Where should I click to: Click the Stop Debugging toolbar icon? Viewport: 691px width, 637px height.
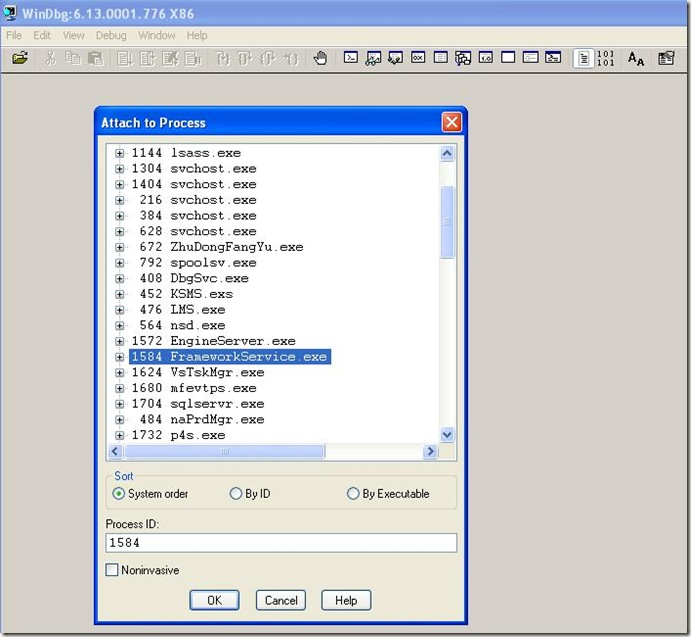pos(170,58)
